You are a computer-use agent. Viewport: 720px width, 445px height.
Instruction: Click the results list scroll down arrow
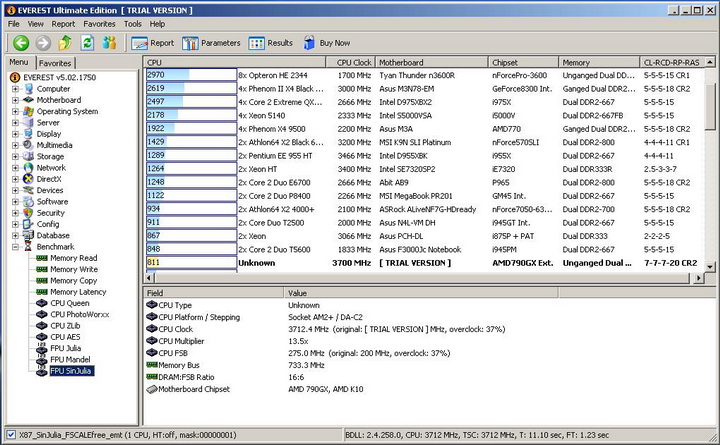coord(710,266)
